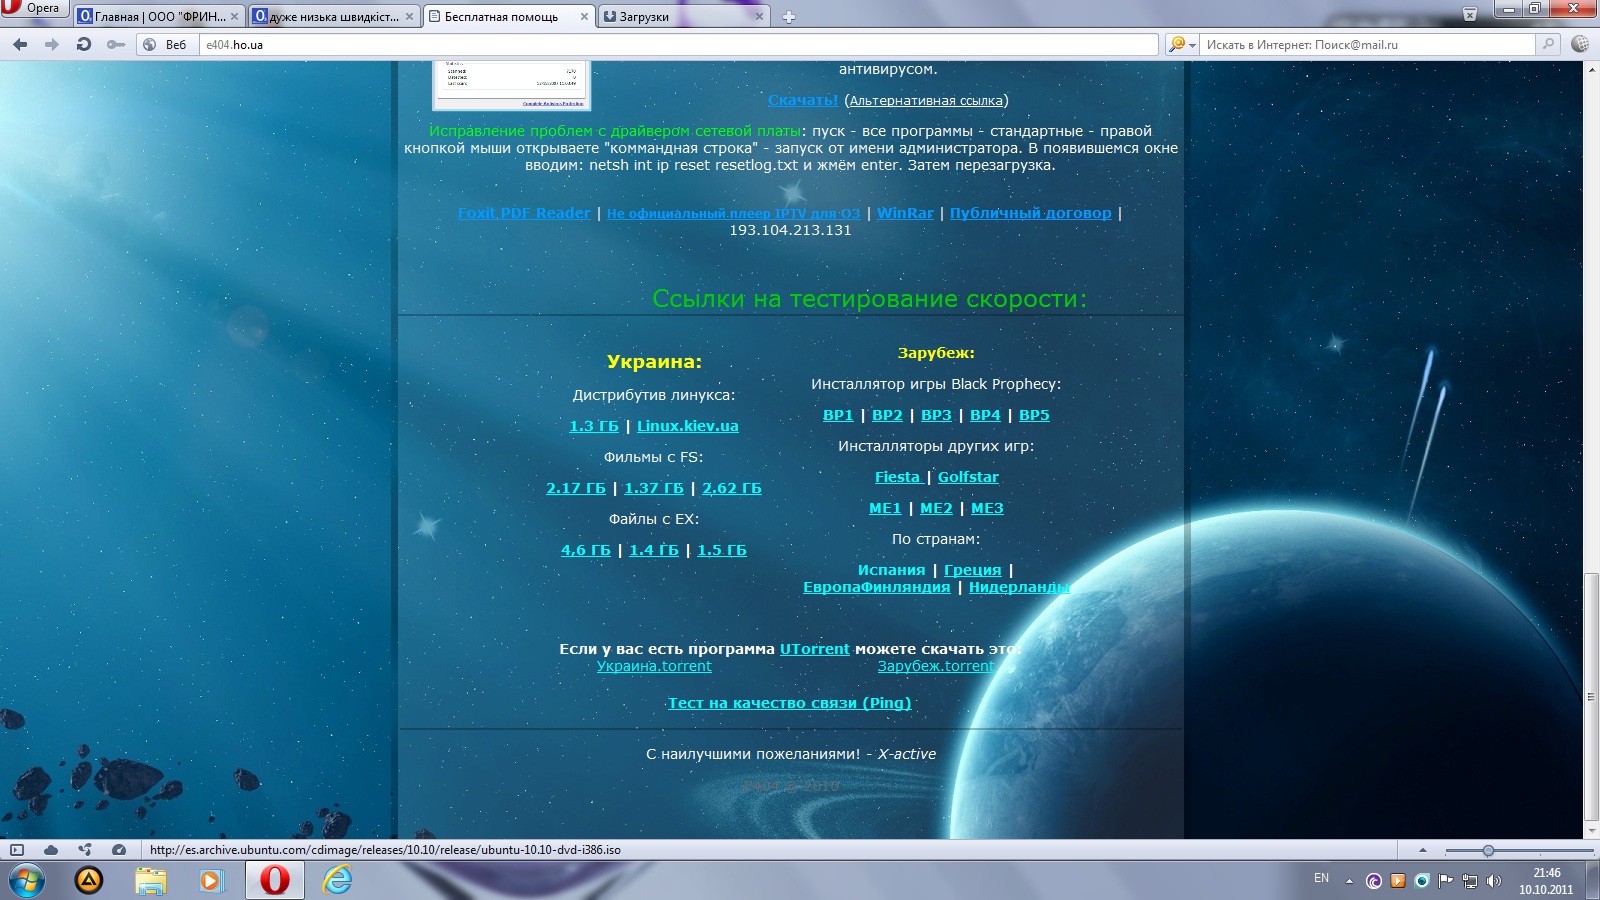Reload the current page

(84, 44)
